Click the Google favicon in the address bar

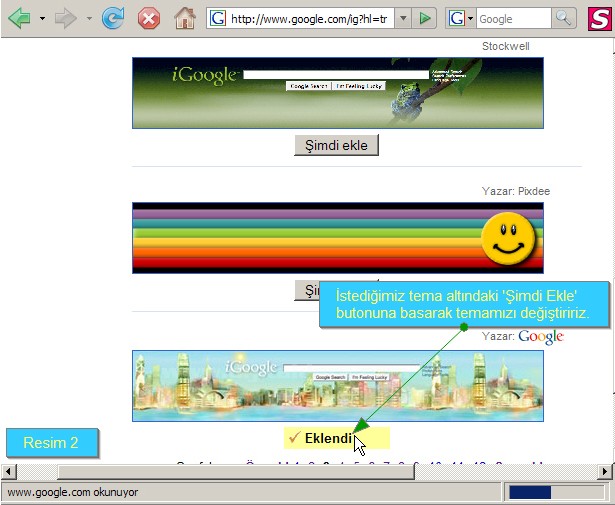click(x=218, y=18)
